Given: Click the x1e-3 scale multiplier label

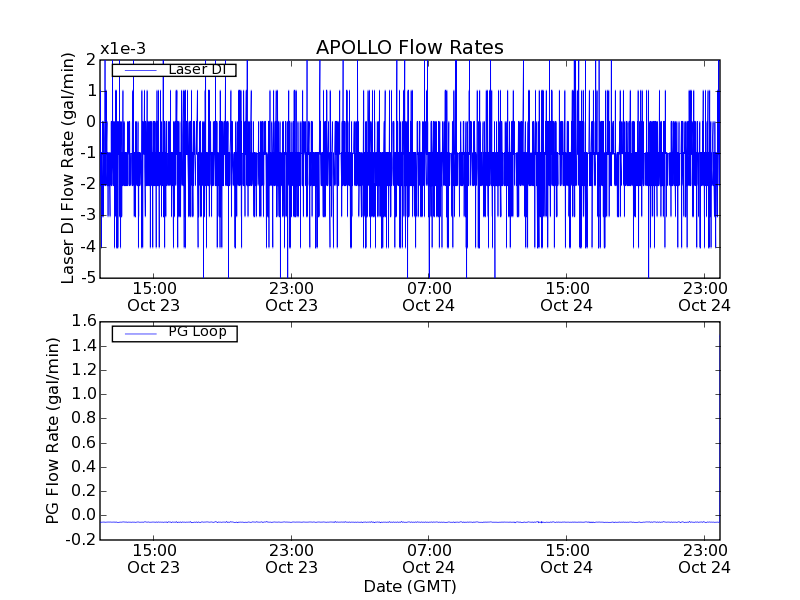Looking at the screenshot, I should click(x=122, y=48).
